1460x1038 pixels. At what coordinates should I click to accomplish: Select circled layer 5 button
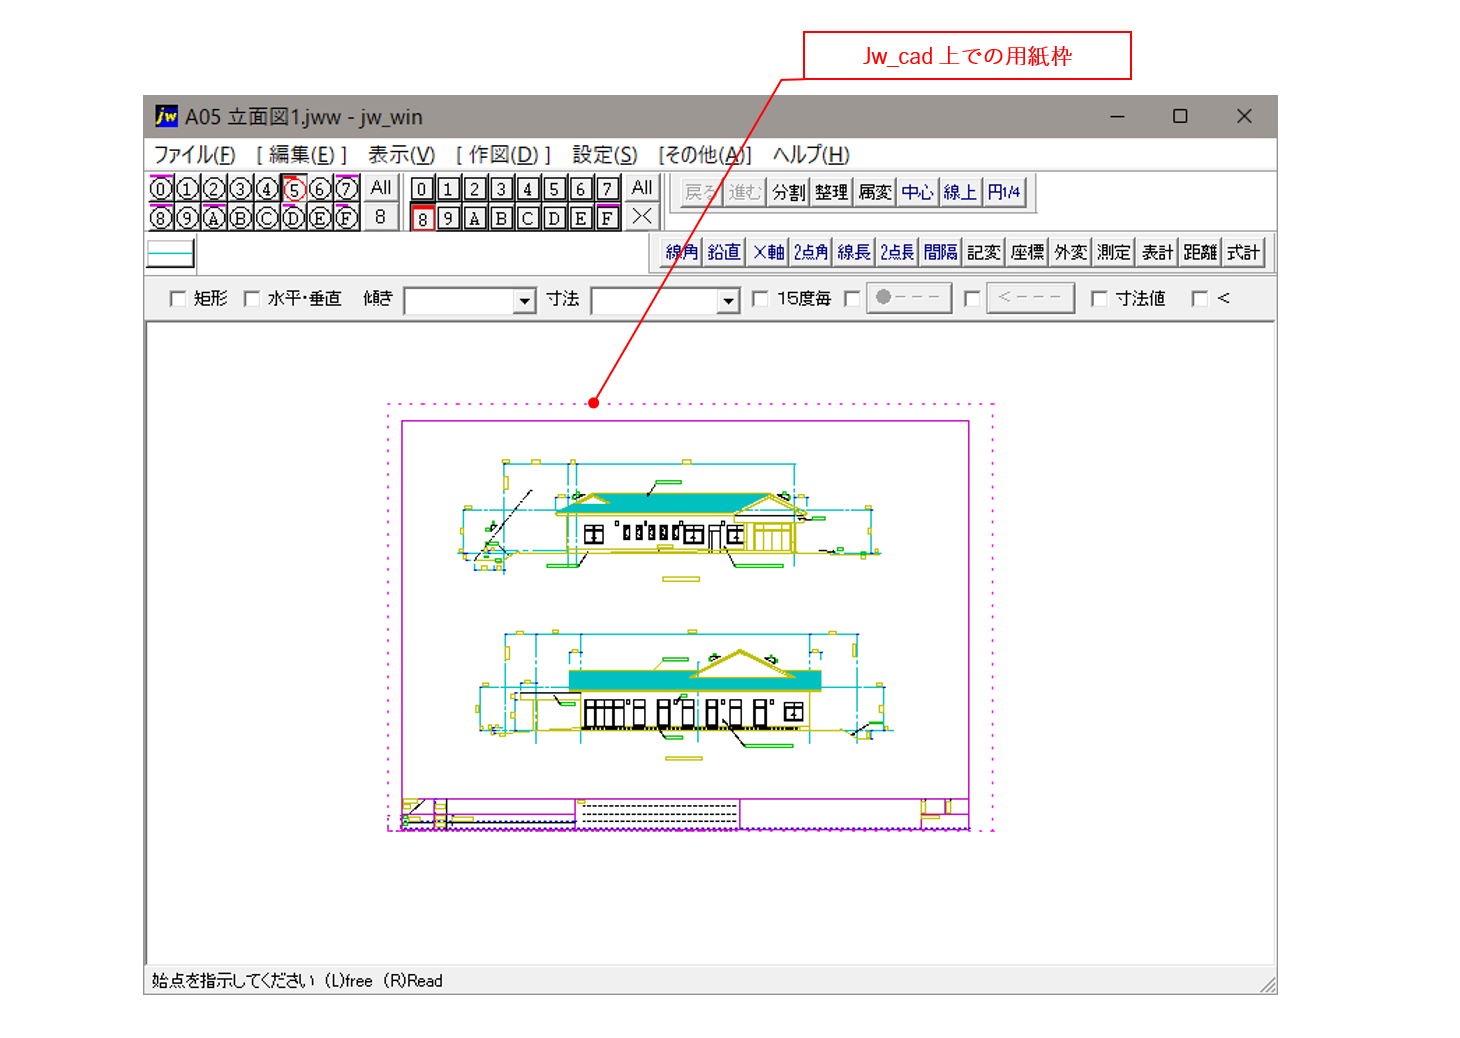tap(293, 189)
